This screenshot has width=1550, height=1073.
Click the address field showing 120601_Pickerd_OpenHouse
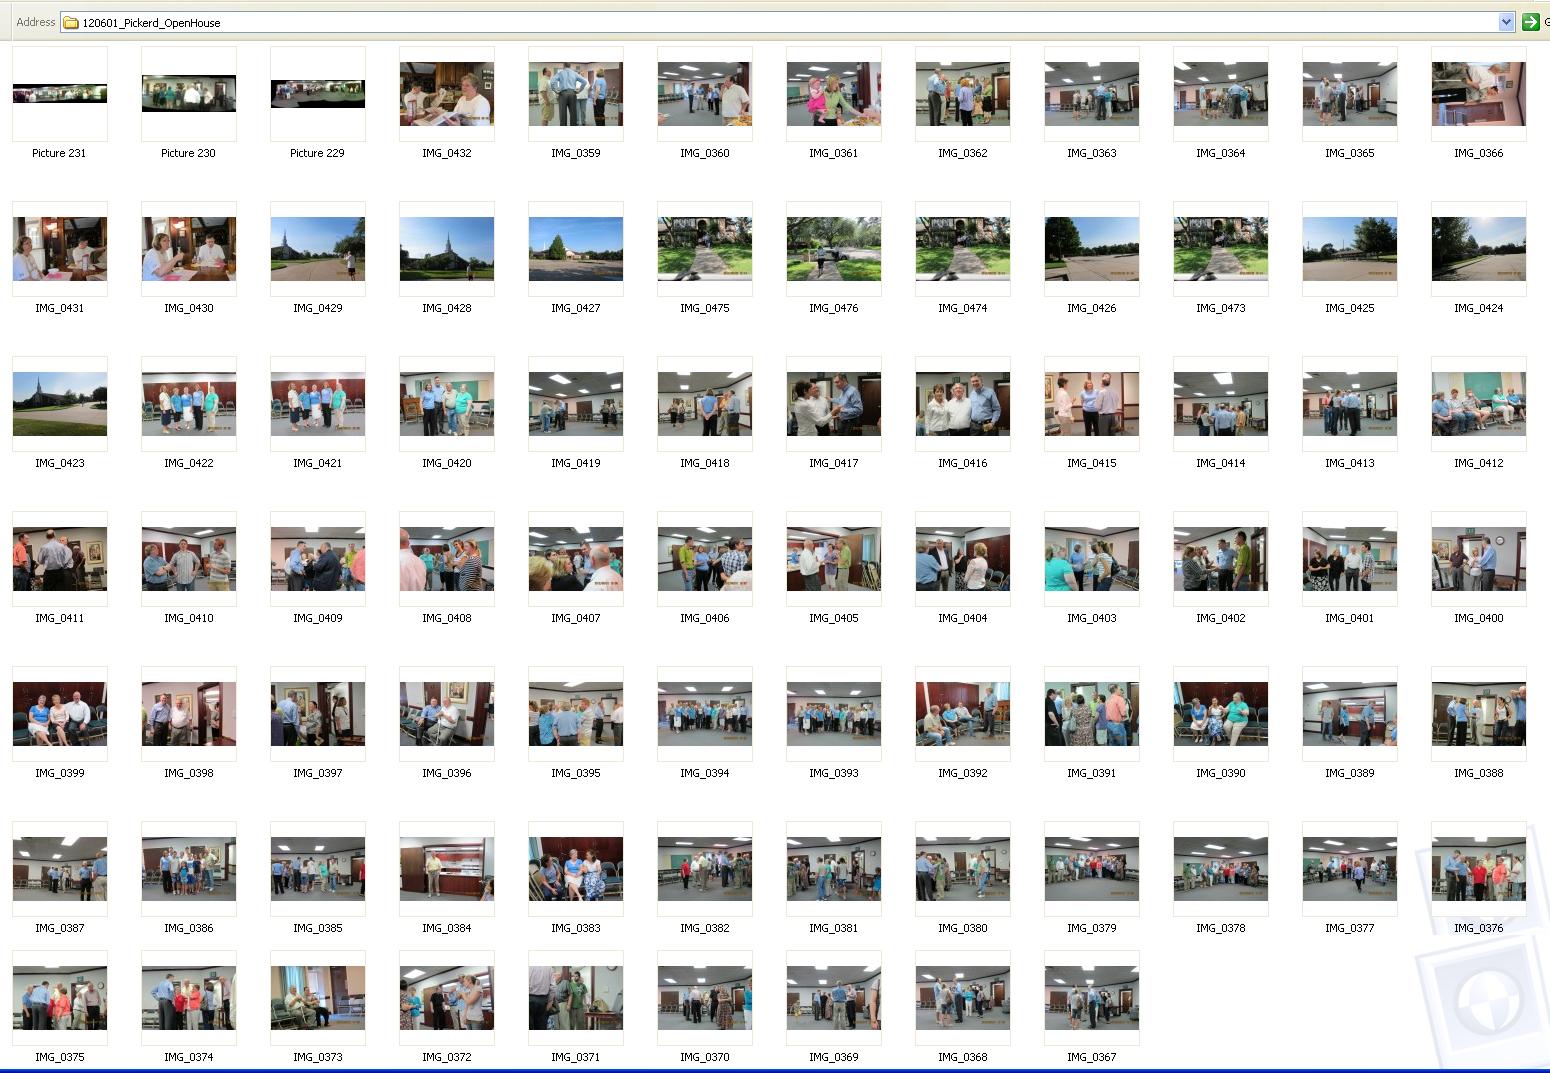tap(788, 22)
